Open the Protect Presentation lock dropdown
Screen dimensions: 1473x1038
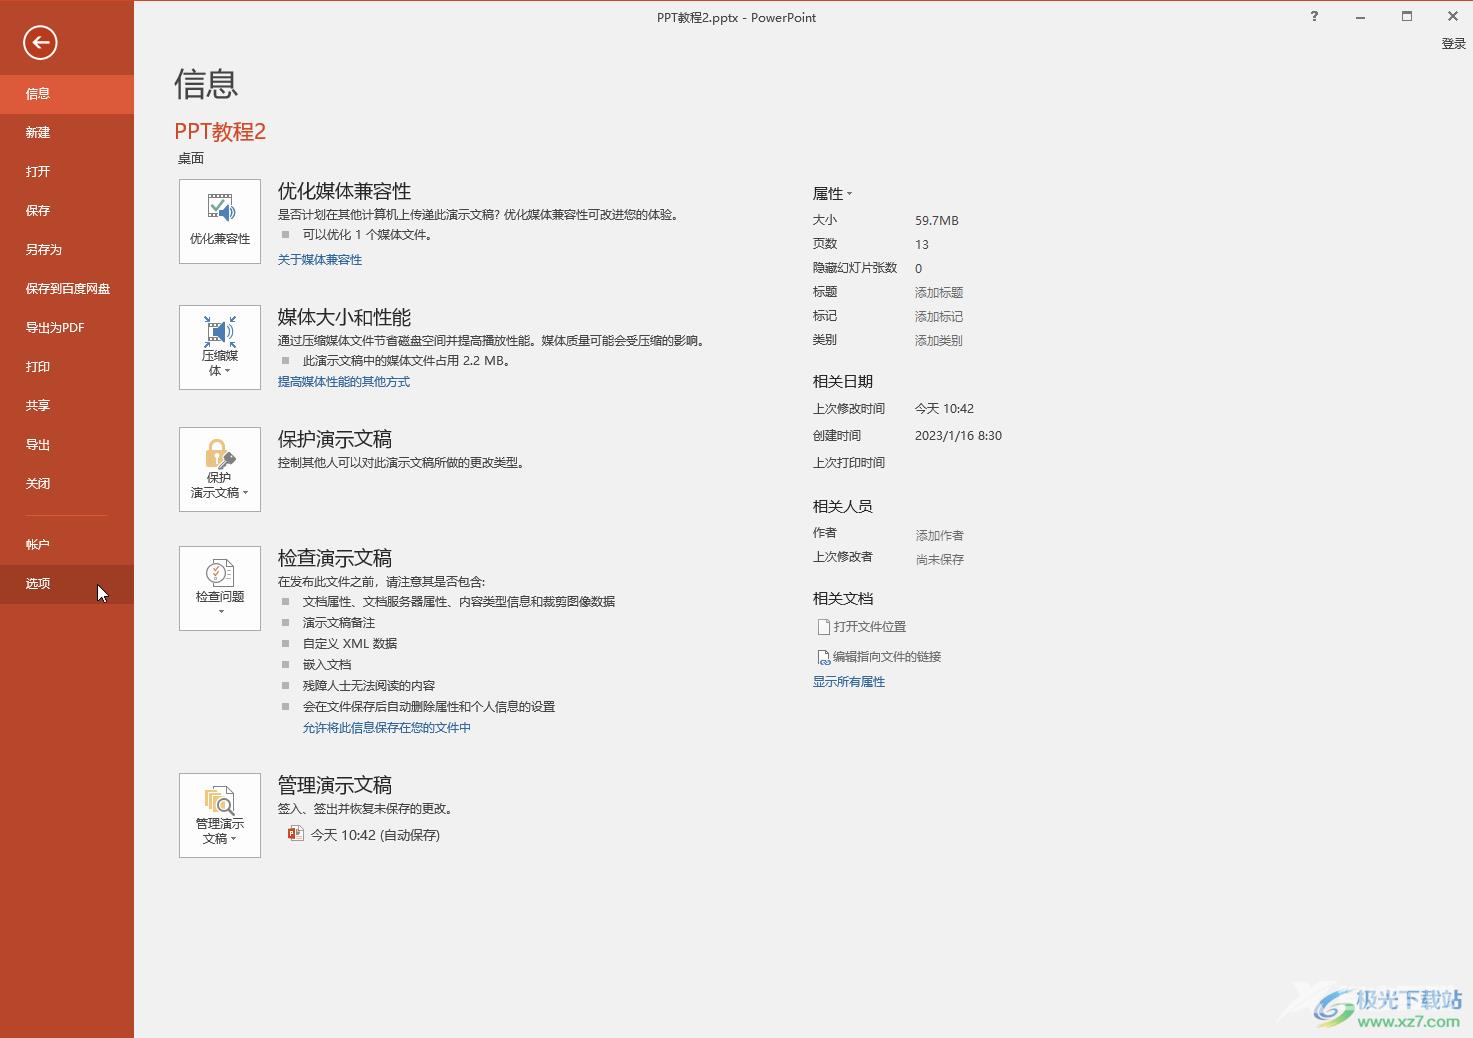(220, 470)
